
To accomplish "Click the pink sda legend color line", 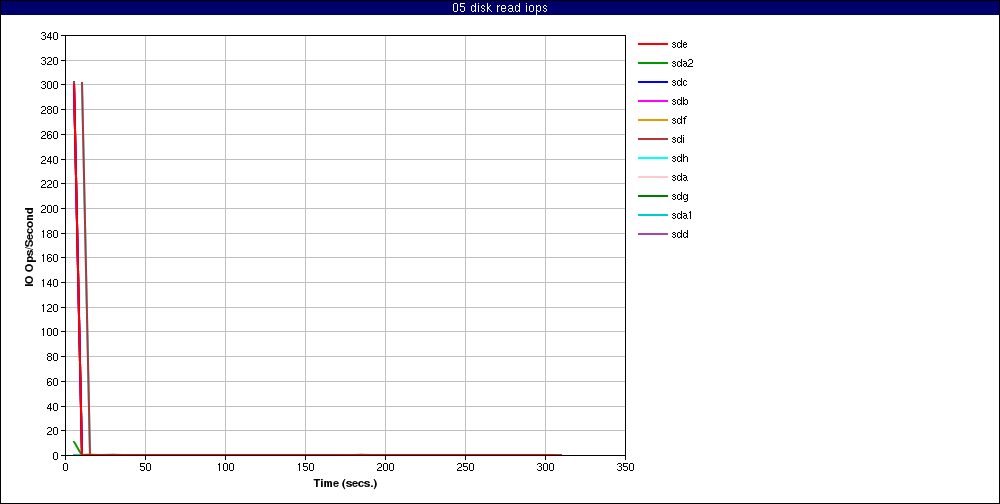I will coord(652,177).
